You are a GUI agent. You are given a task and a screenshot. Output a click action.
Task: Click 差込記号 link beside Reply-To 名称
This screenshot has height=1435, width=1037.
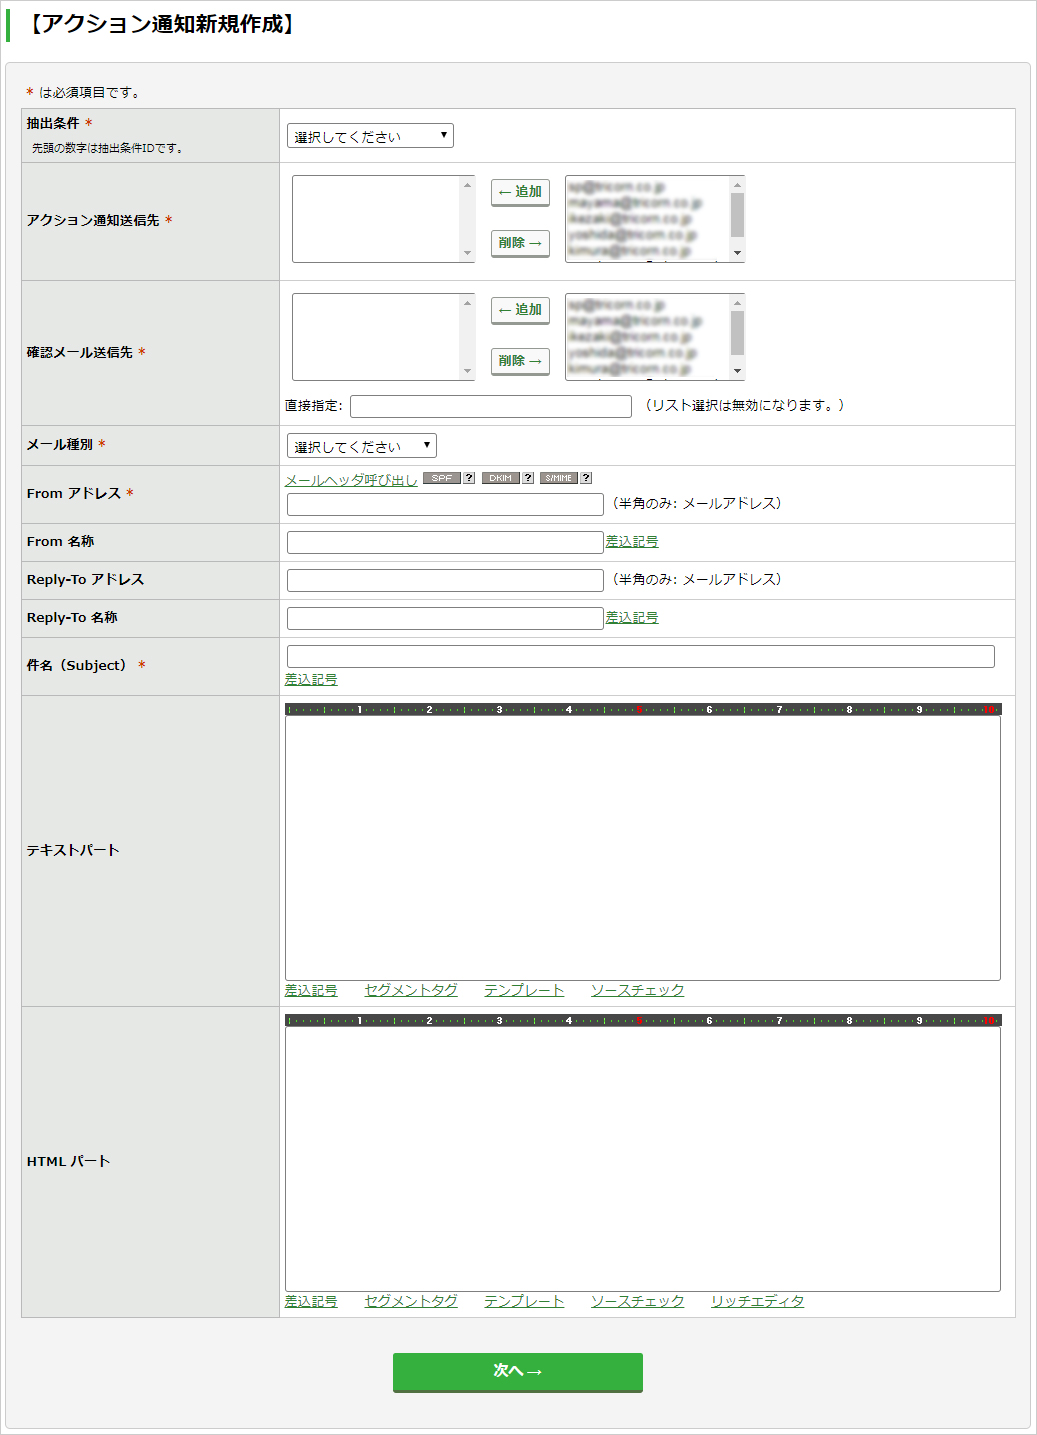[632, 617]
